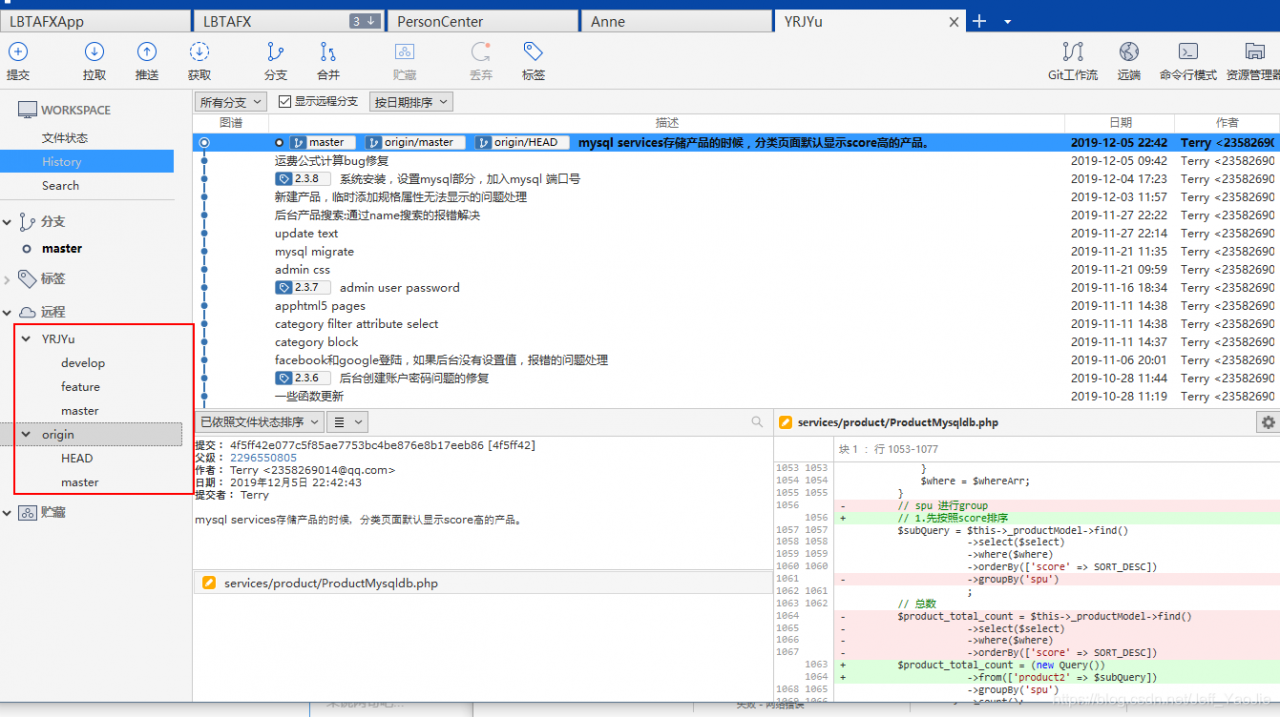Open the all branches (所有分支) dropdown

pyautogui.click(x=231, y=102)
